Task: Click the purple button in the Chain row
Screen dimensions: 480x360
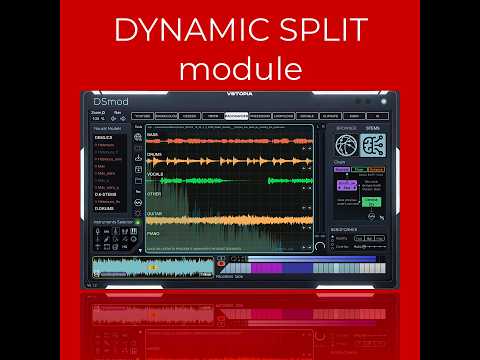Action: tap(342, 170)
